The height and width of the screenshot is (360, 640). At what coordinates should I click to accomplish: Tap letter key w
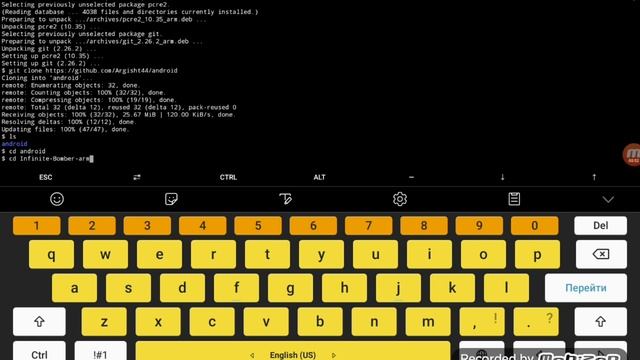tap(105, 254)
